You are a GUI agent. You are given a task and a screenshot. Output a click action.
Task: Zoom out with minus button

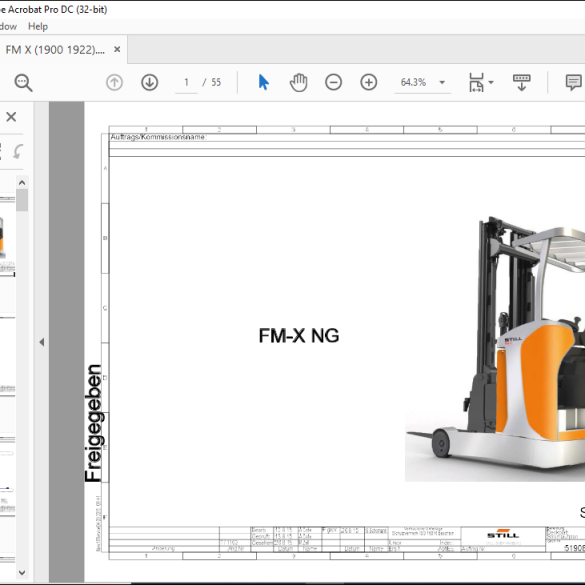click(x=334, y=82)
